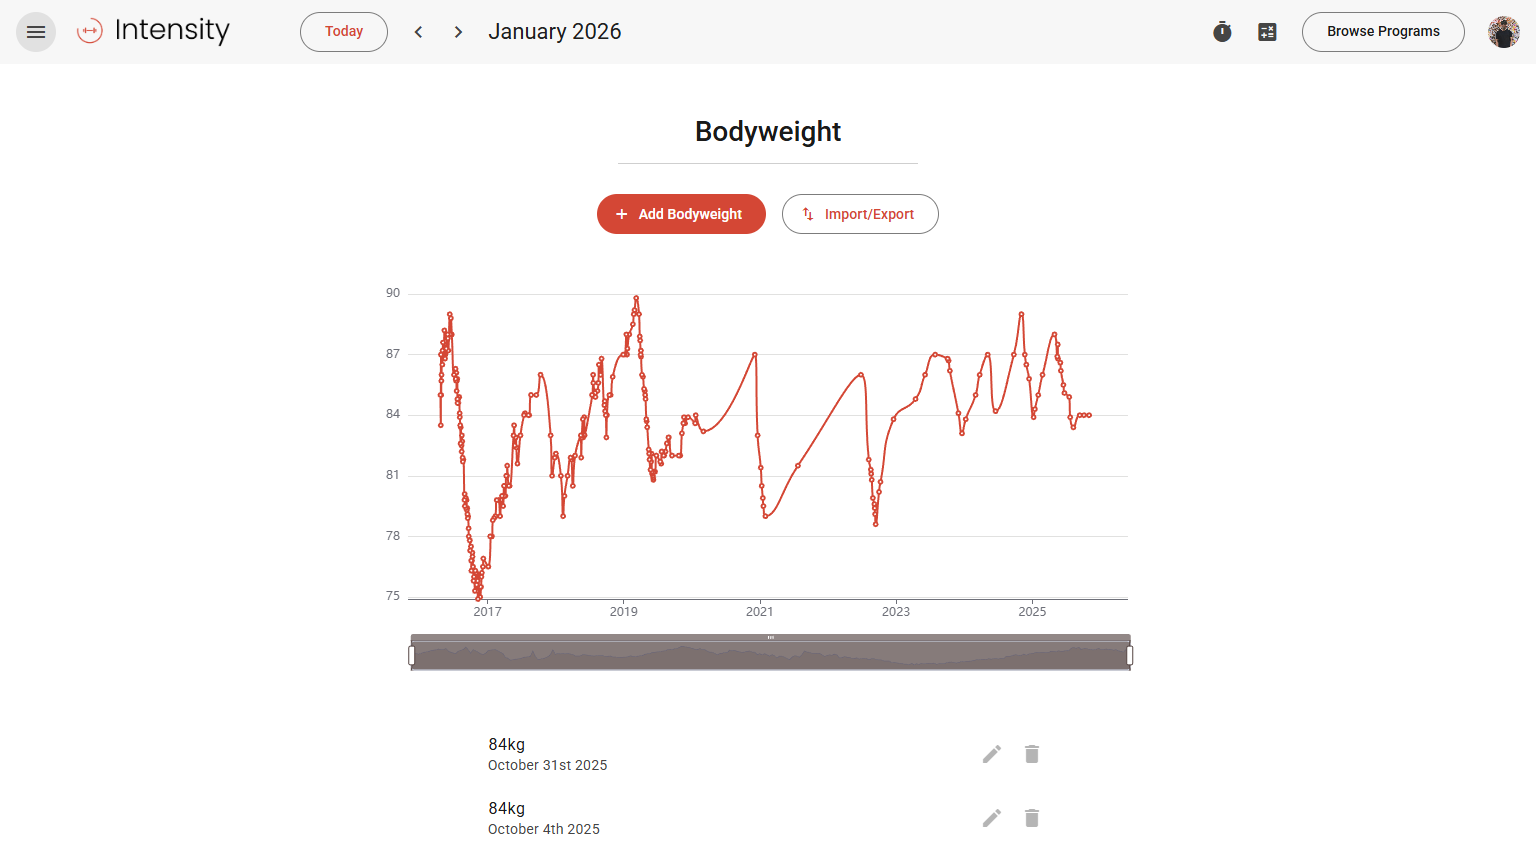Delete the October 31st 2025 entry
This screenshot has height=842, width=1536.
coord(1032,754)
